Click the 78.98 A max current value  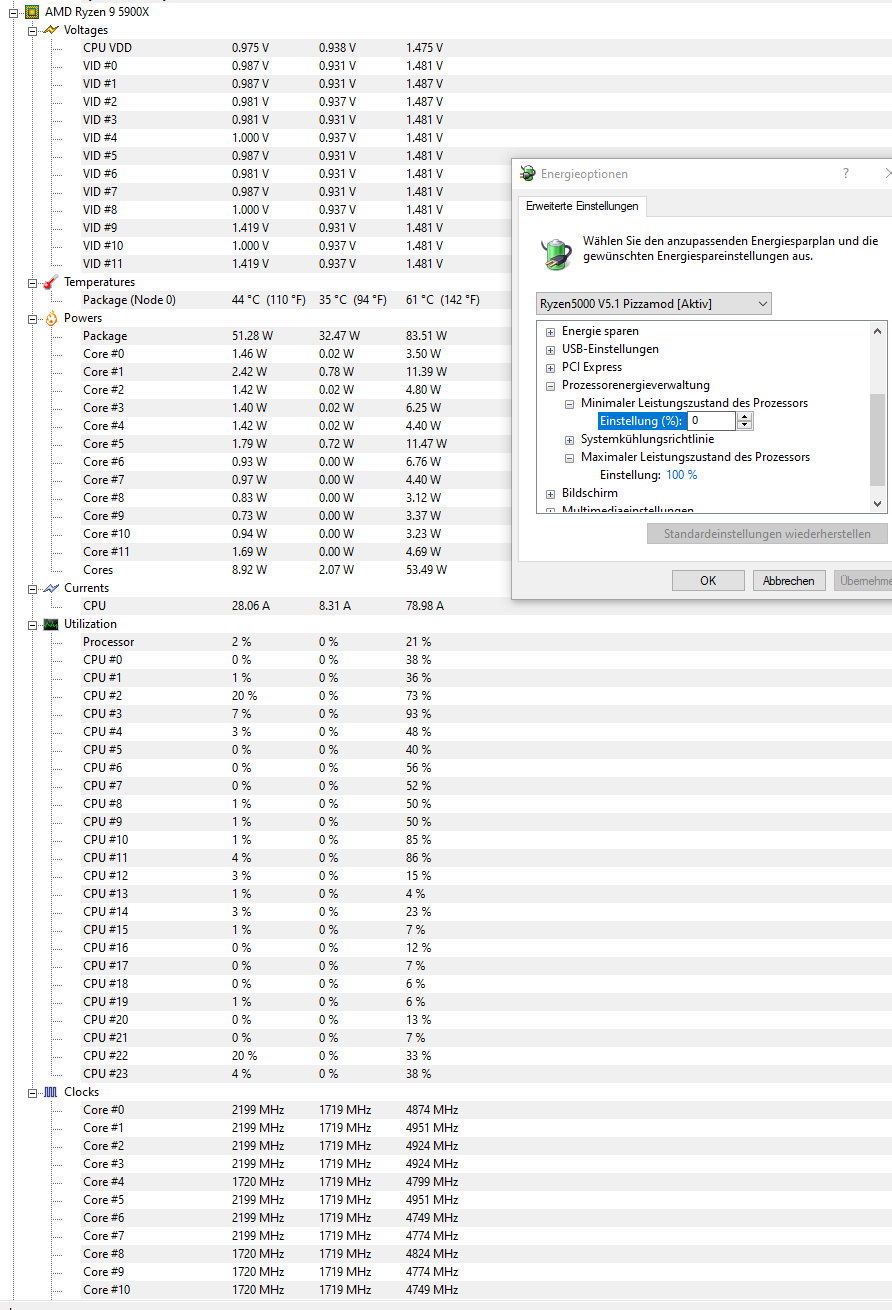(x=425, y=606)
